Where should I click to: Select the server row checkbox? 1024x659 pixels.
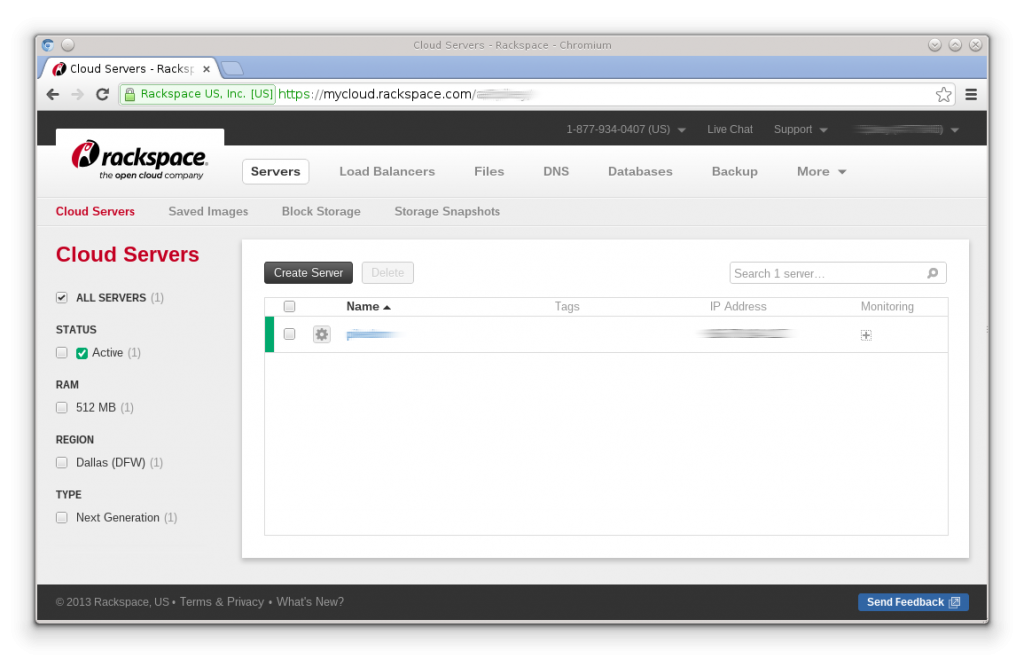(289, 334)
